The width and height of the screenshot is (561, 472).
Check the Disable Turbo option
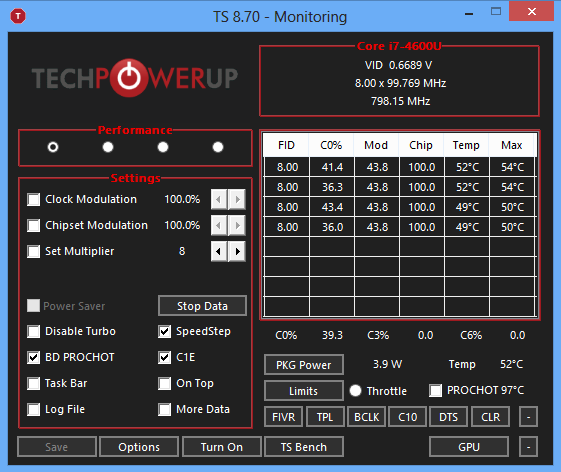(34, 331)
